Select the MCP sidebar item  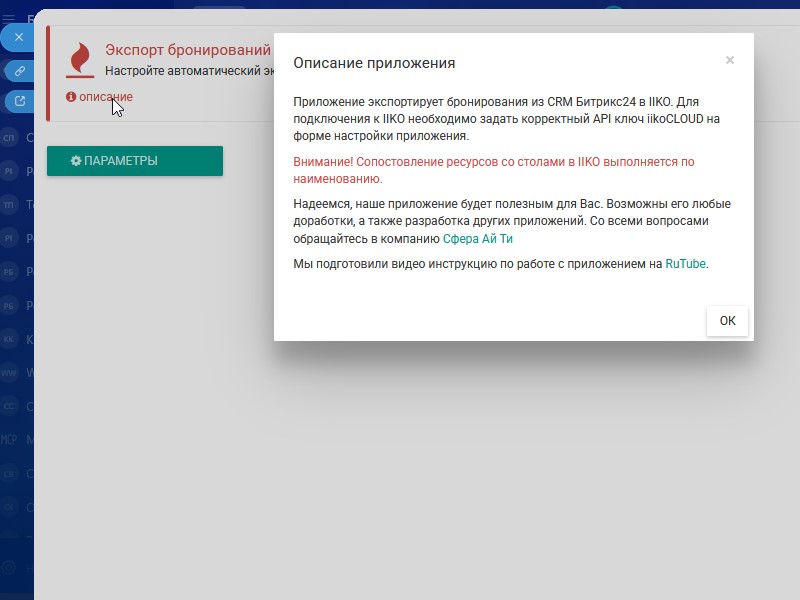(9, 440)
